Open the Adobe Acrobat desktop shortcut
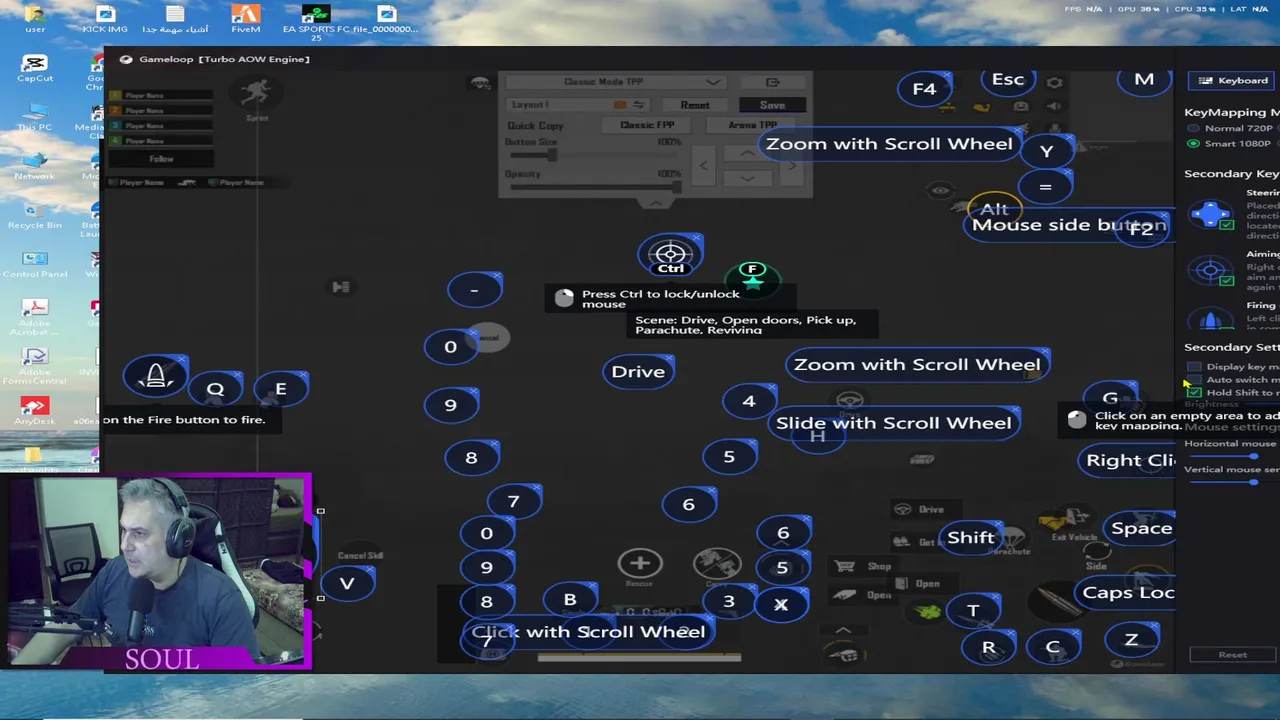 point(35,314)
